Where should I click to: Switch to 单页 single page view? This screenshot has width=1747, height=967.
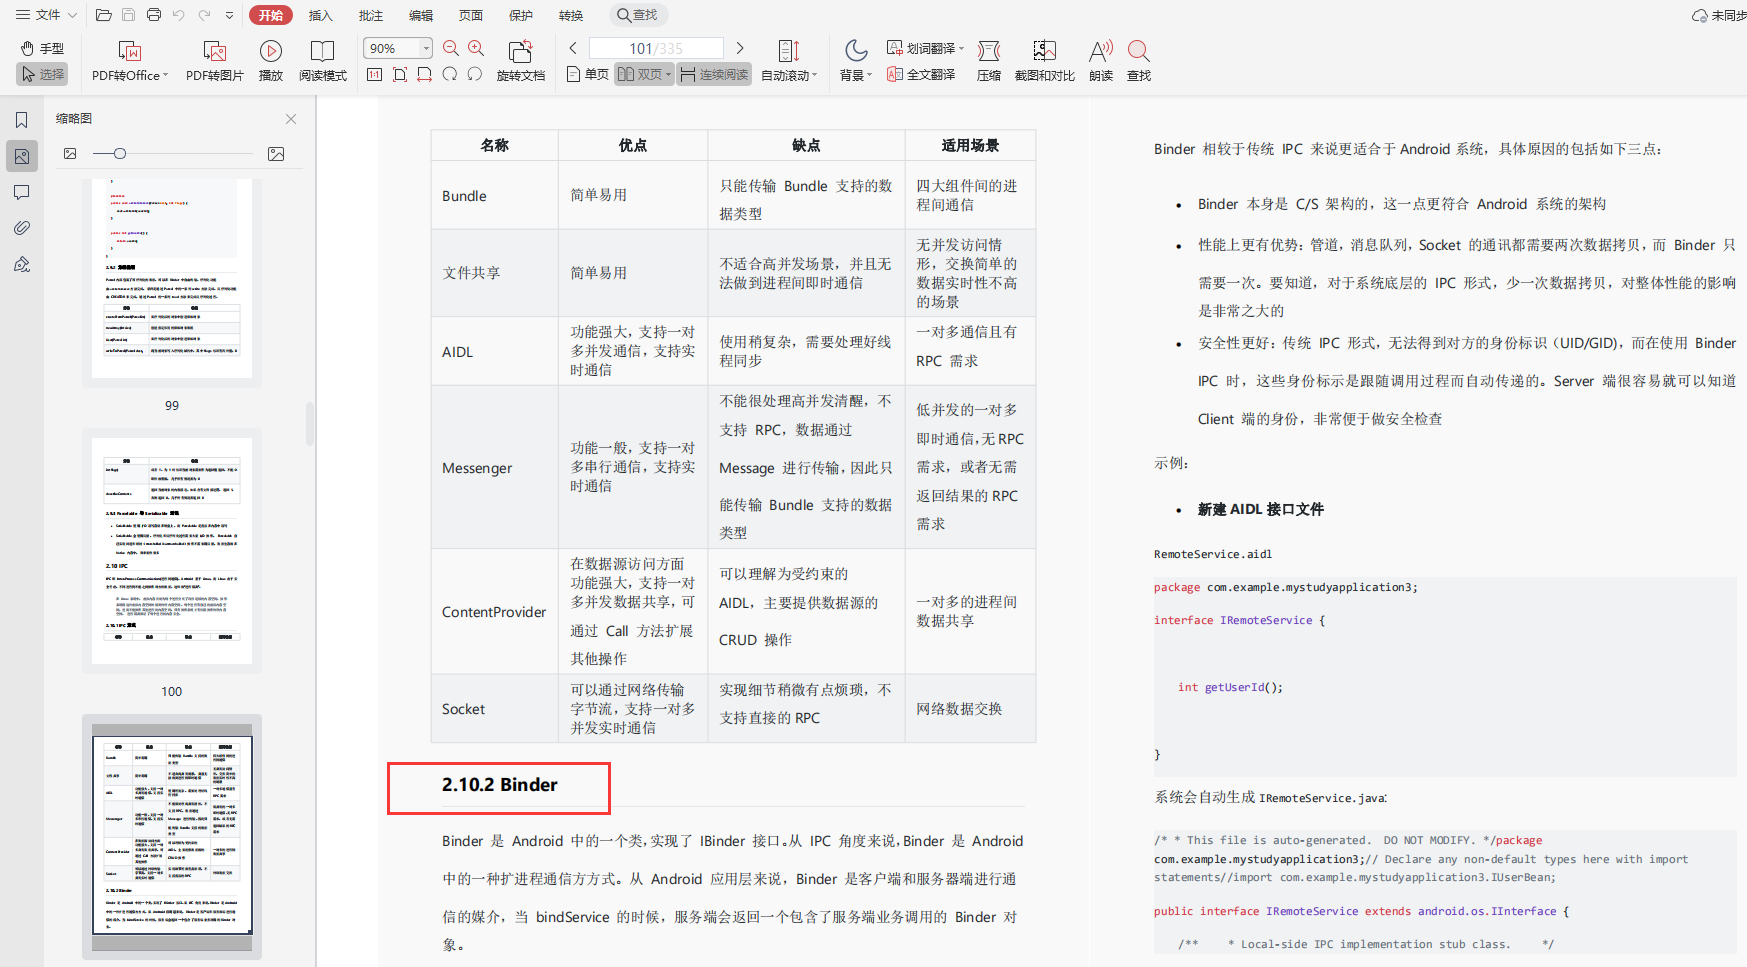coord(588,74)
